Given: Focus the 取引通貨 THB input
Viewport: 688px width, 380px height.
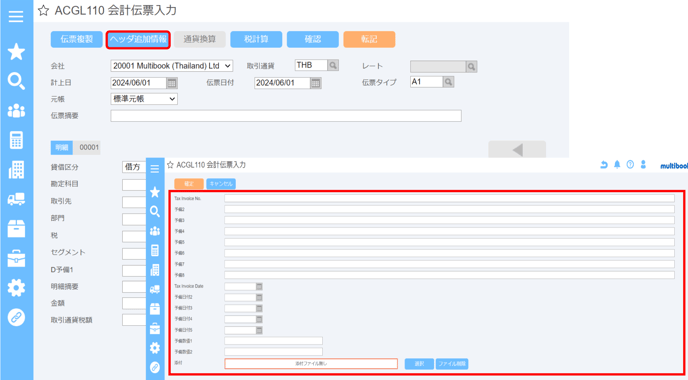Looking at the screenshot, I should point(312,65).
